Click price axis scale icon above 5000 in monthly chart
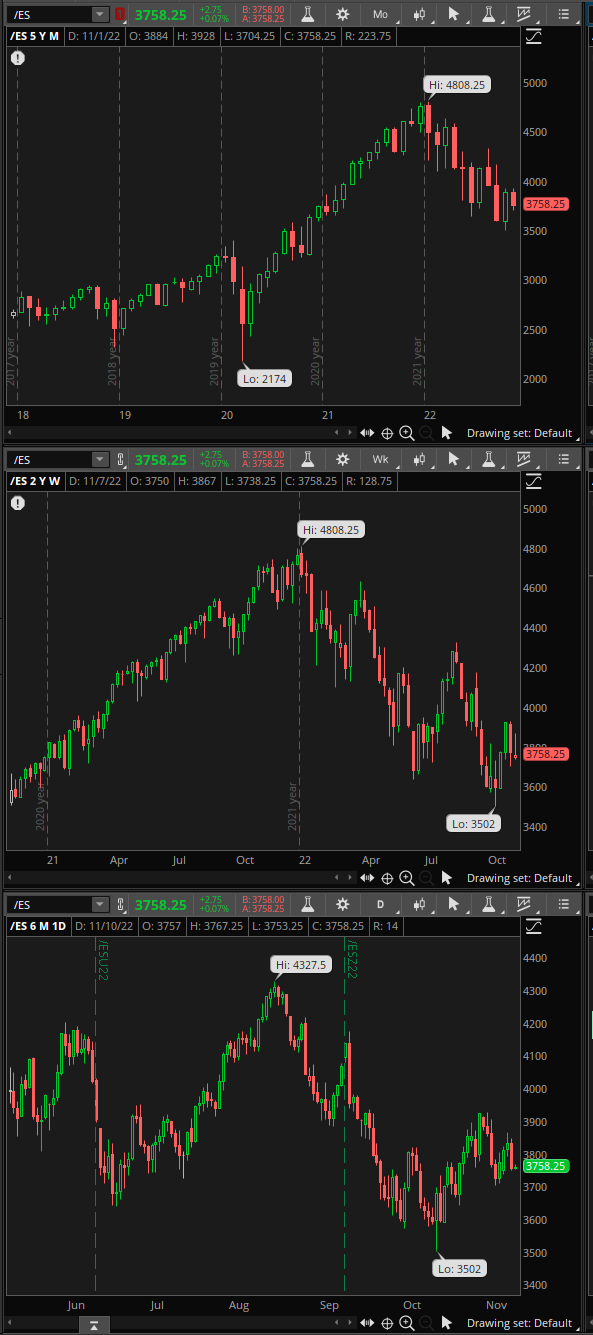Viewport: 593px width, 1335px height. 534,37
